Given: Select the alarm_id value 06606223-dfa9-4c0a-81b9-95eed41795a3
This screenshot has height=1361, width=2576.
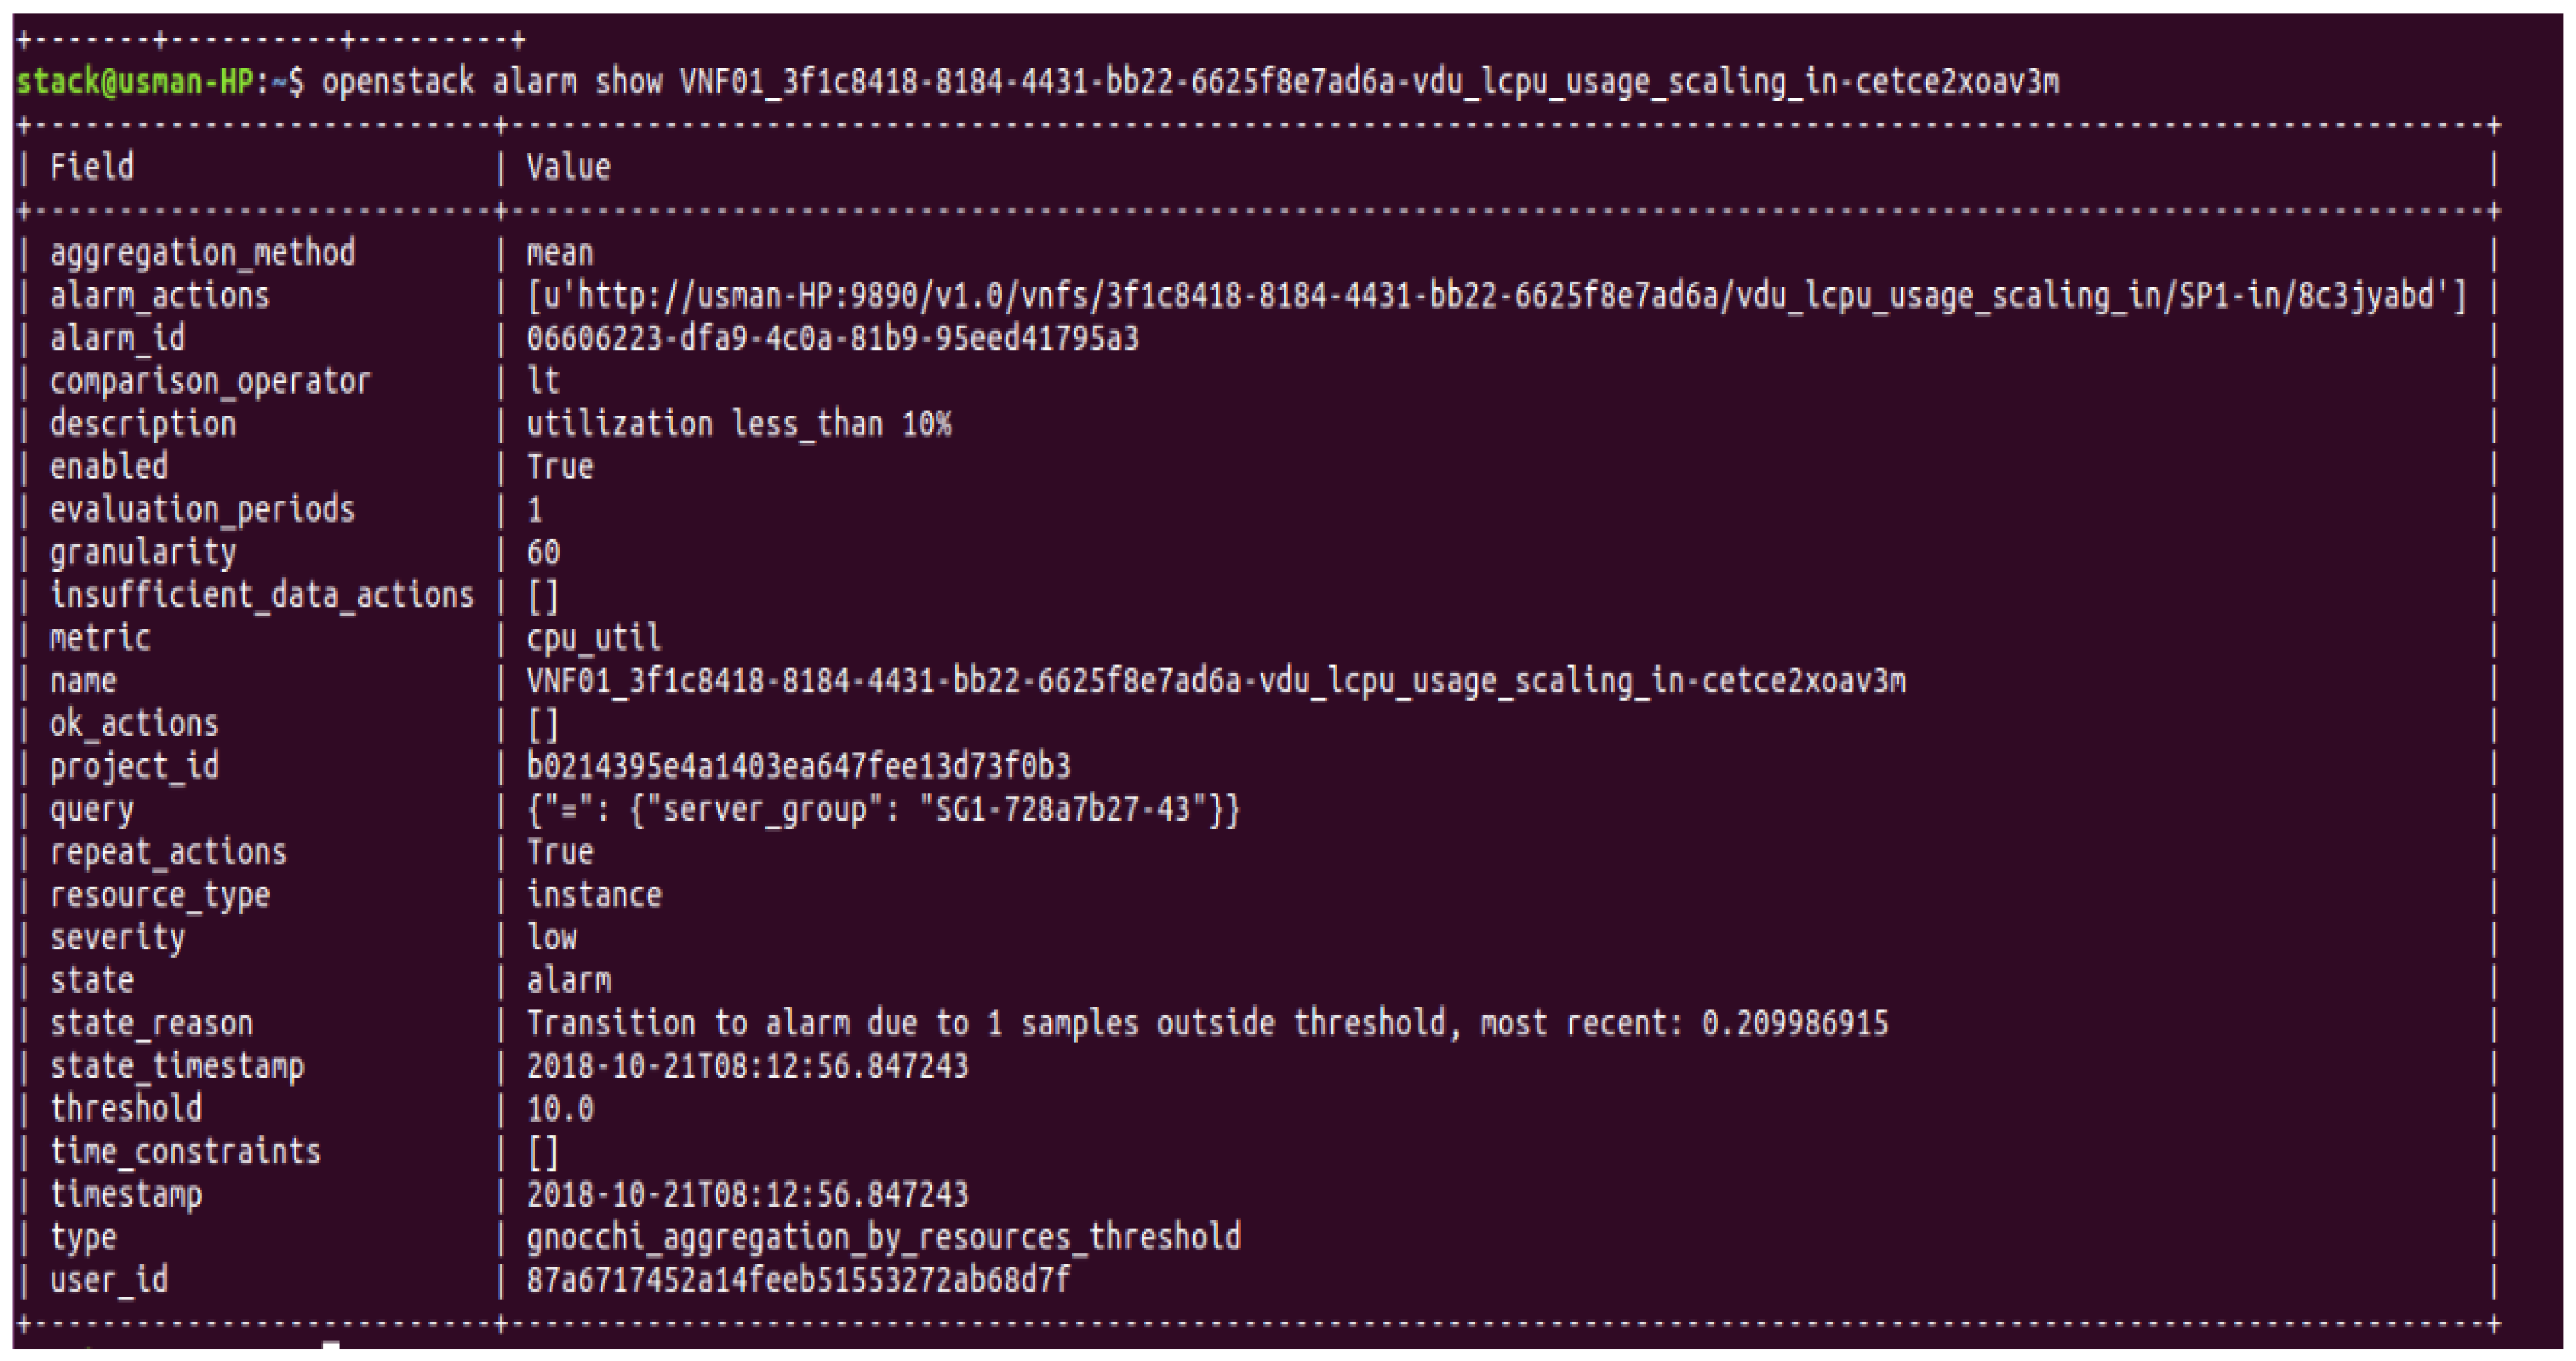Looking at the screenshot, I should point(832,338).
